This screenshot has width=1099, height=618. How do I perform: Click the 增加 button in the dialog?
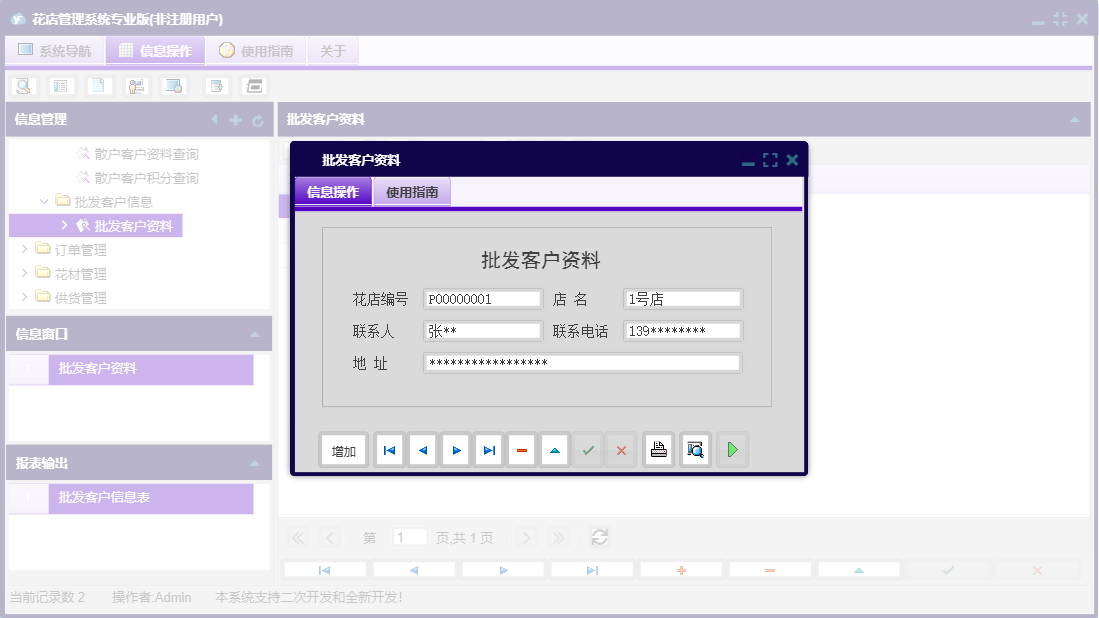coord(343,449)
